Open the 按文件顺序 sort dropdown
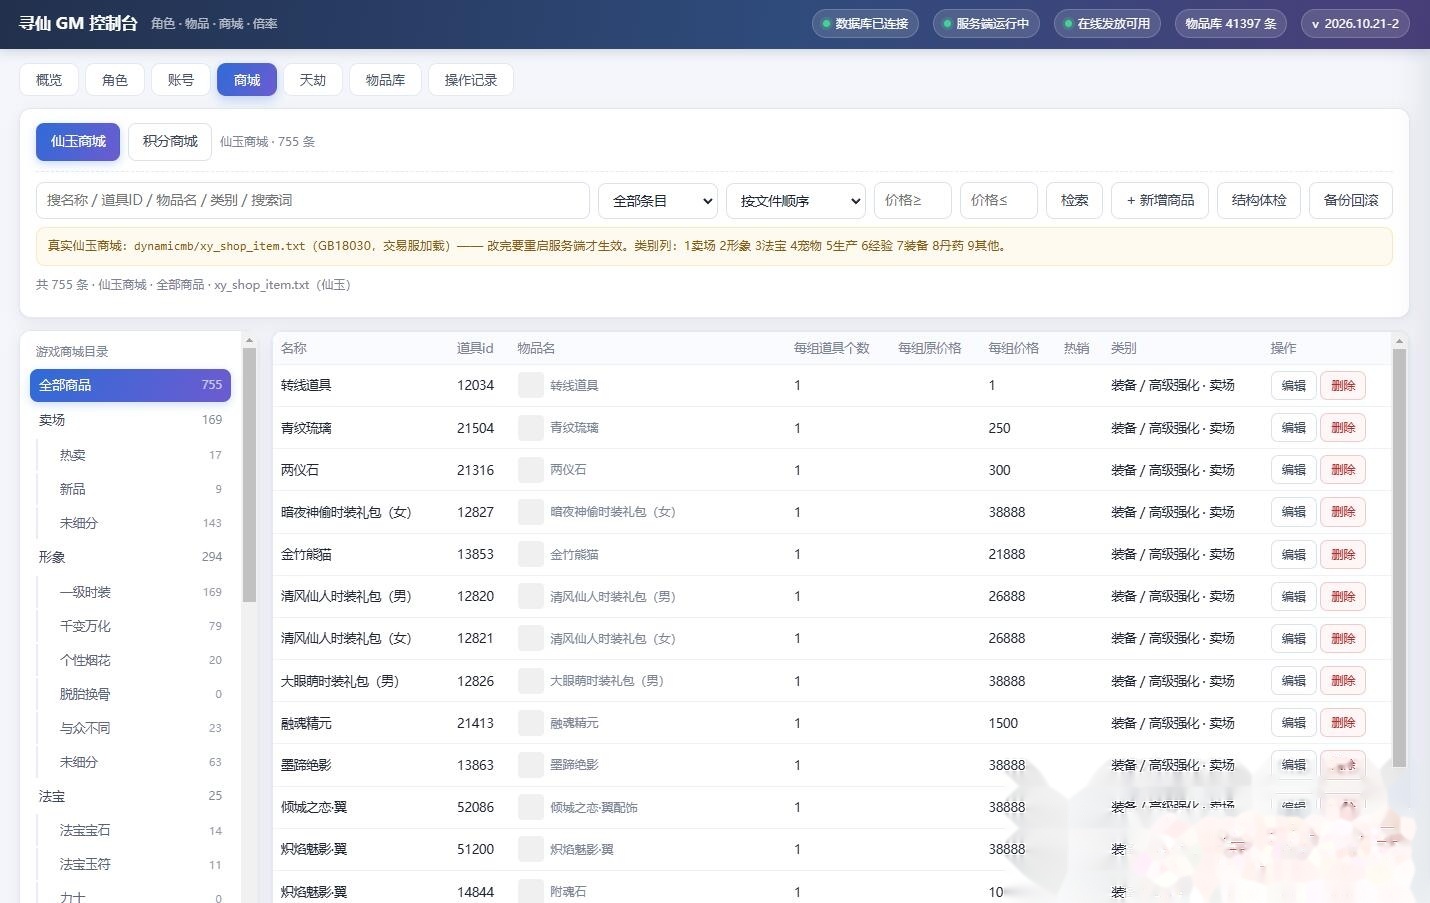 coord(796,200)
